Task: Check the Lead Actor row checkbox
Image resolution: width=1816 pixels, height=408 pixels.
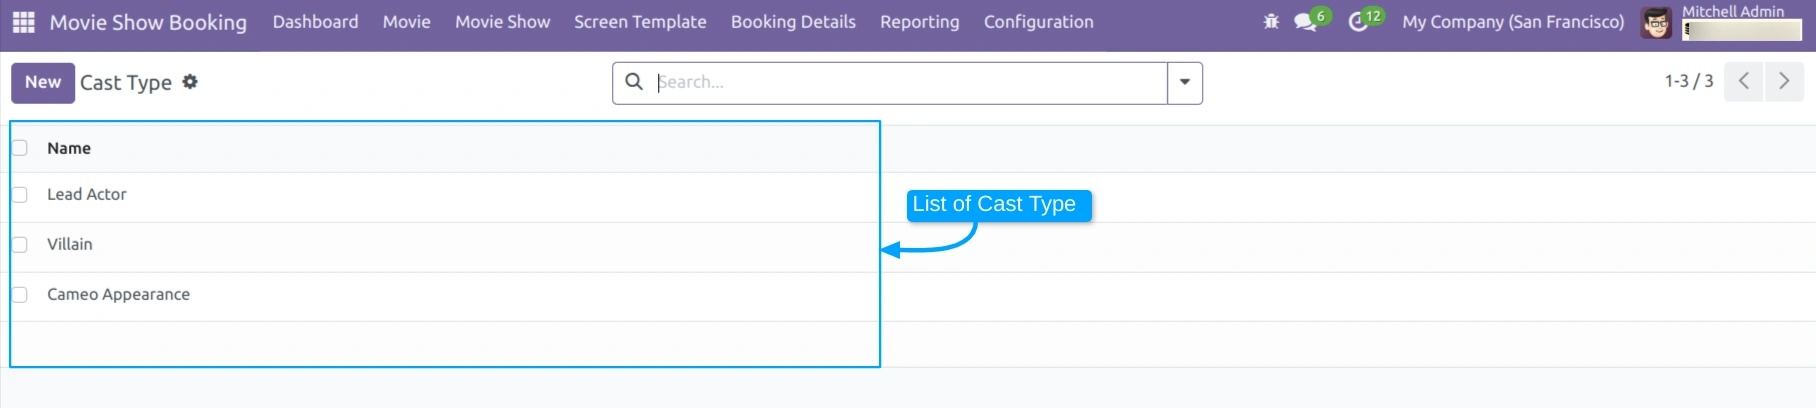Action: pyautogui.click(x=20, y=195)
